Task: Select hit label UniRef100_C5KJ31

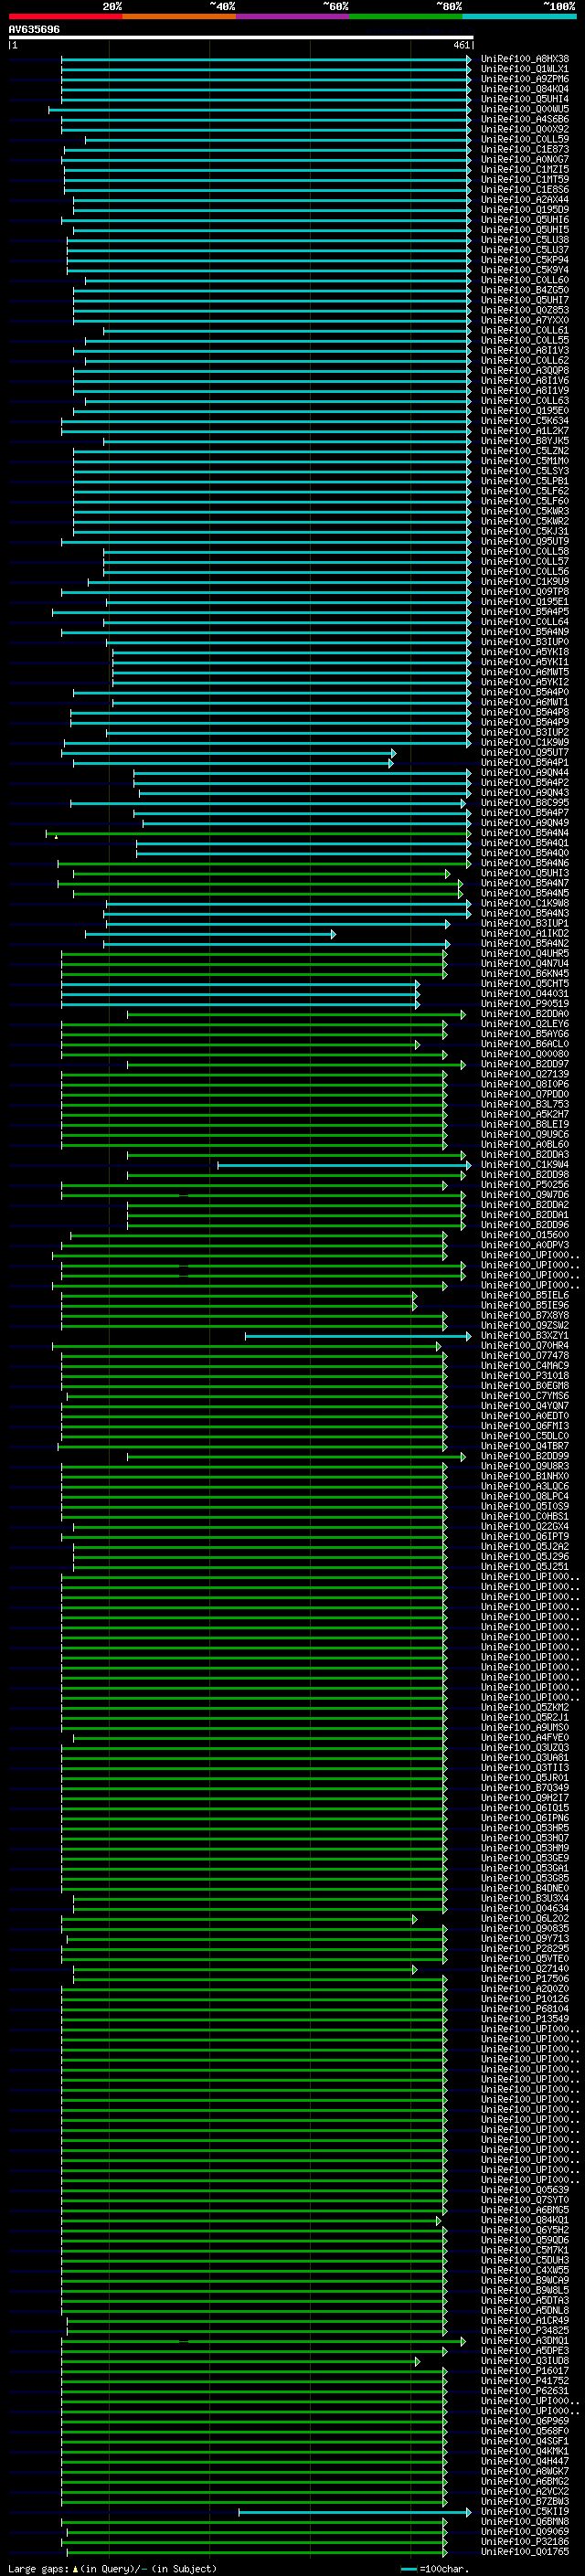Action: pyautogui.click(x=525, y=531)
